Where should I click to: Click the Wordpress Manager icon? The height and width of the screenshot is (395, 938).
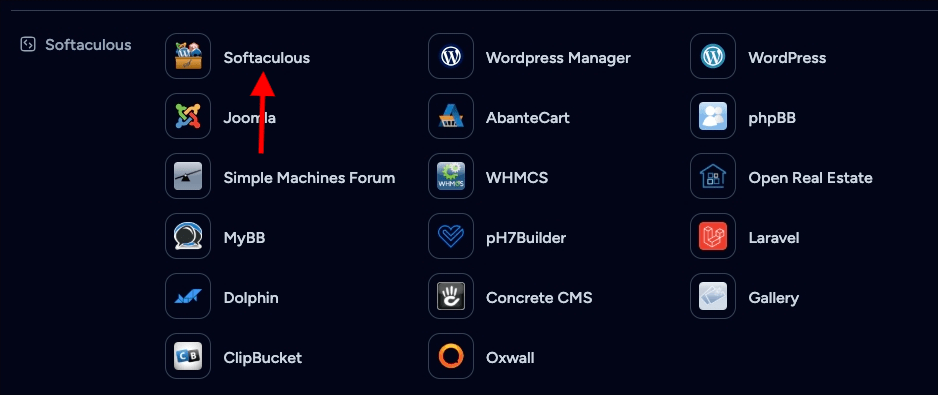[x=450, y=56]
